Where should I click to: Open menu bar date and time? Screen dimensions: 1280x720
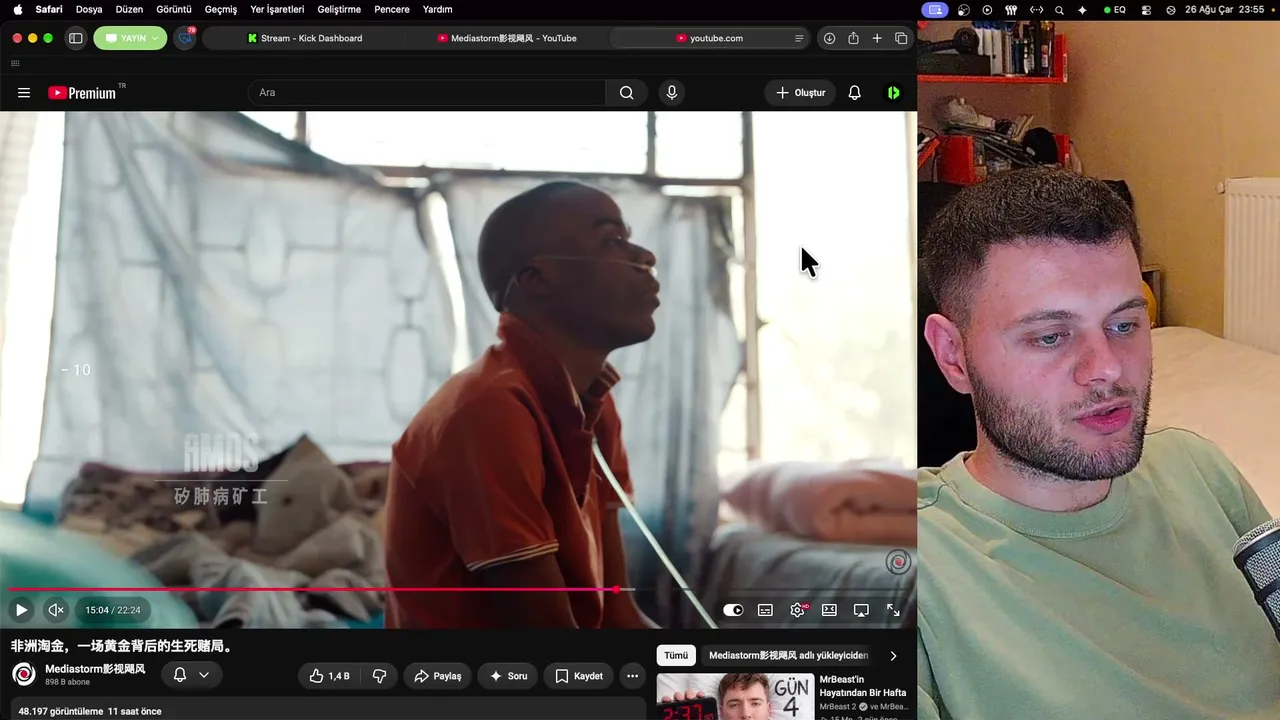1225,9
